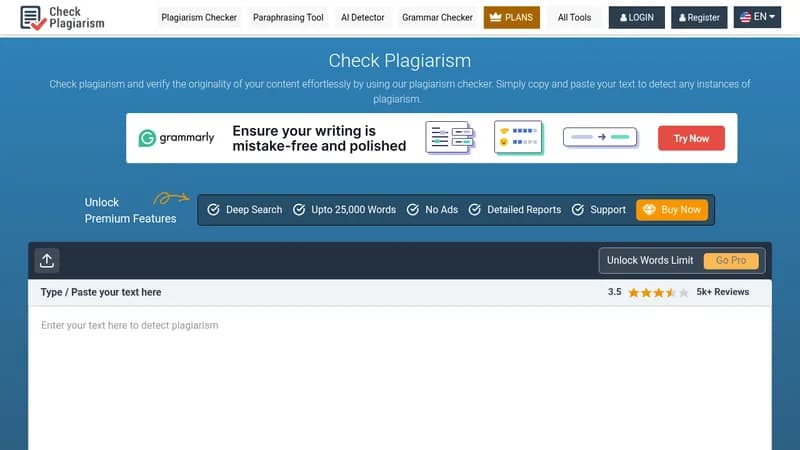Click the empty fifth rating star
Image resolution: width=800 pixels, height=450 pixels.
point(684,293)
